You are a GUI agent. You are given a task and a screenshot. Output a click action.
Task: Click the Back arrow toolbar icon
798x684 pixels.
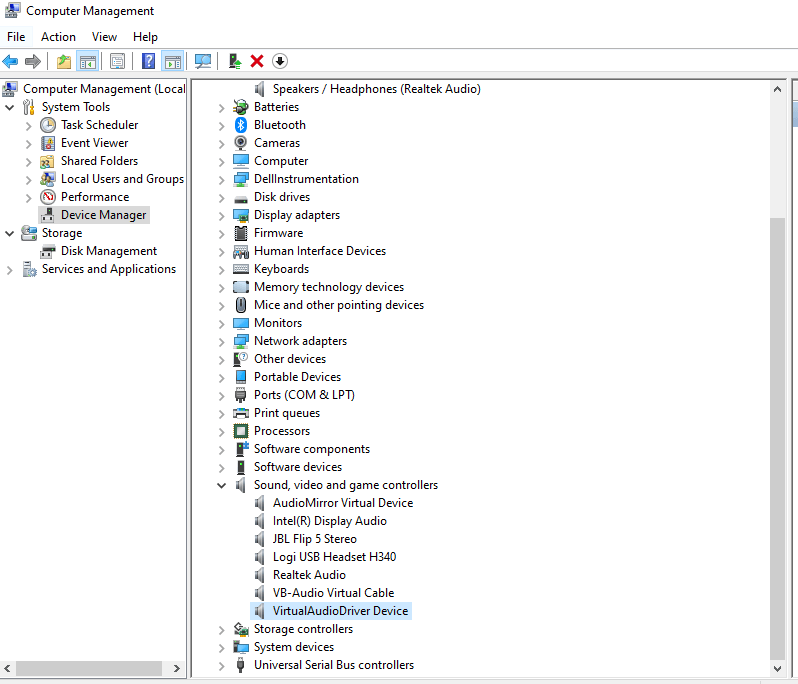point(10,62)
